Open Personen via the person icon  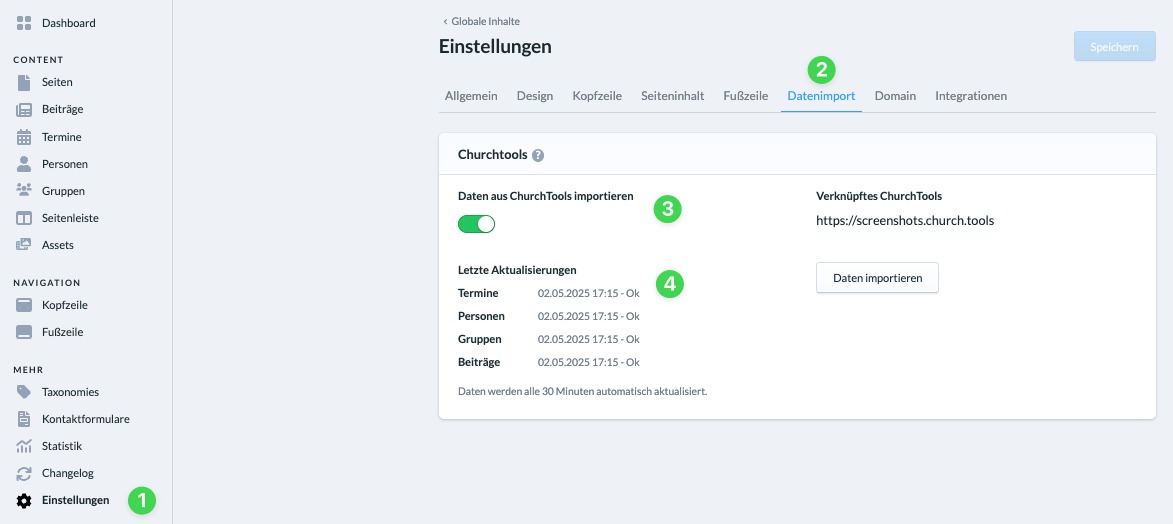[24, 164]
